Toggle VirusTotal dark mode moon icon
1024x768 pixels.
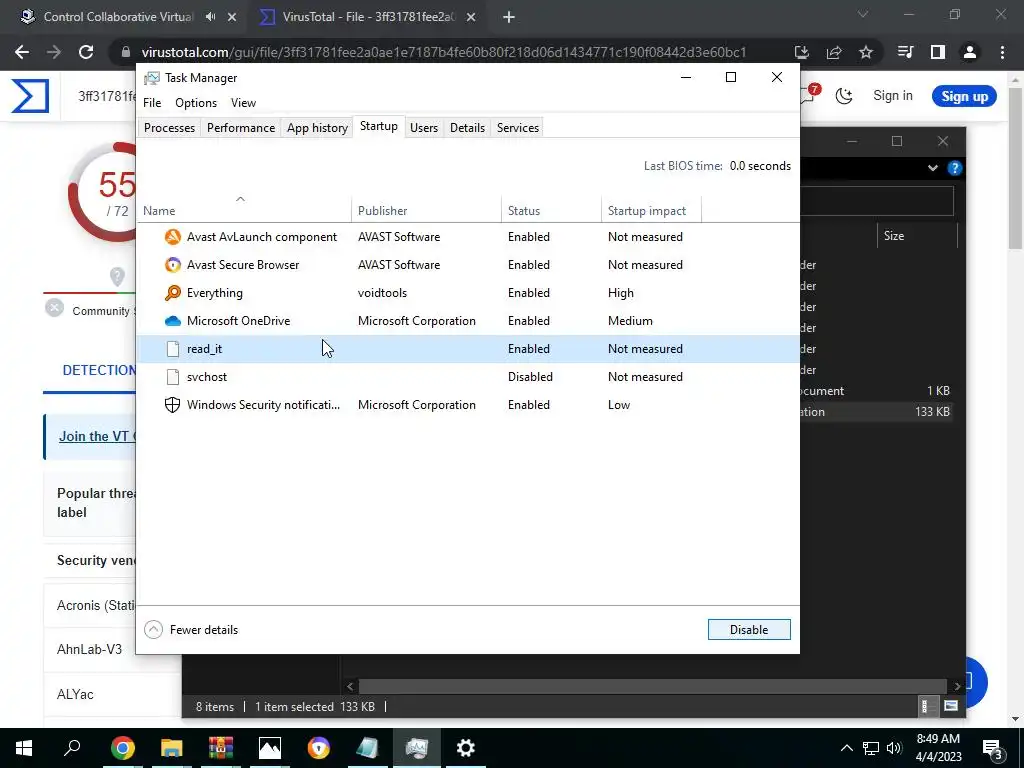click(844, 96)
